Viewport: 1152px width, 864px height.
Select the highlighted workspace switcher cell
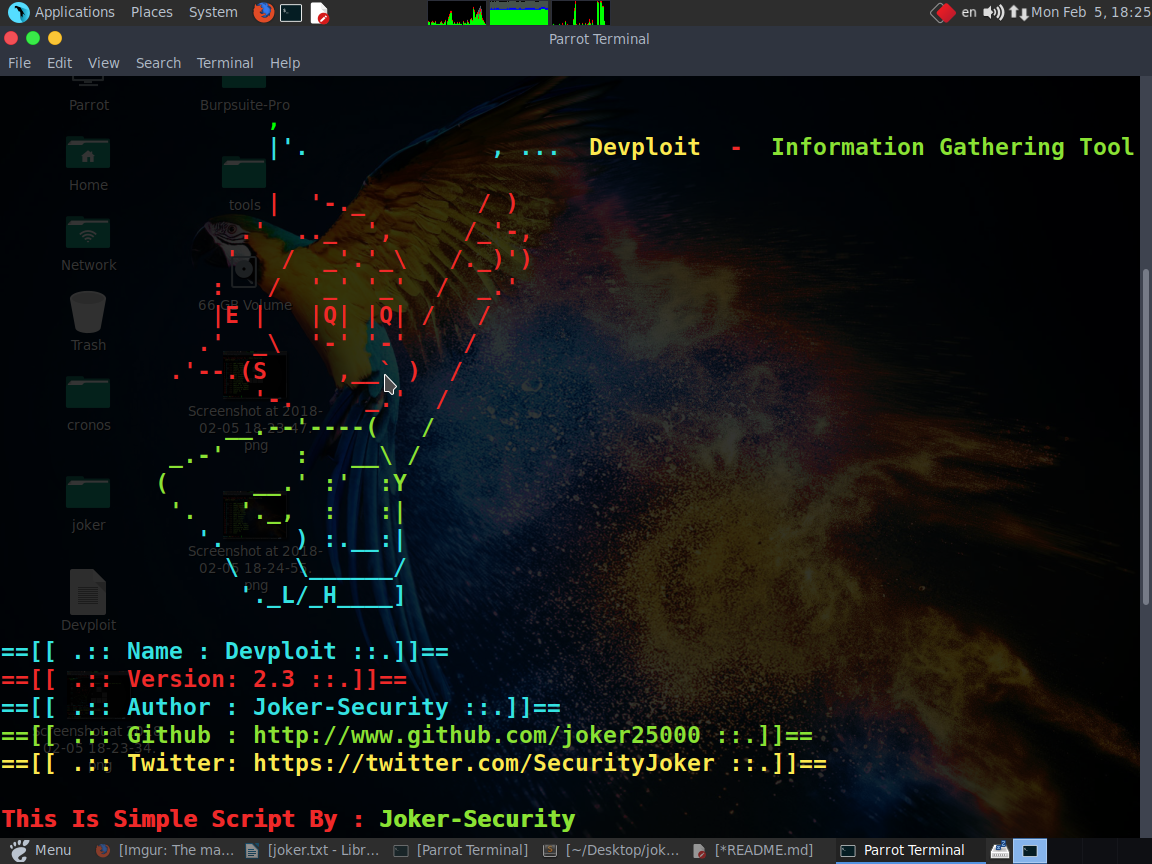click(1030, 851)
